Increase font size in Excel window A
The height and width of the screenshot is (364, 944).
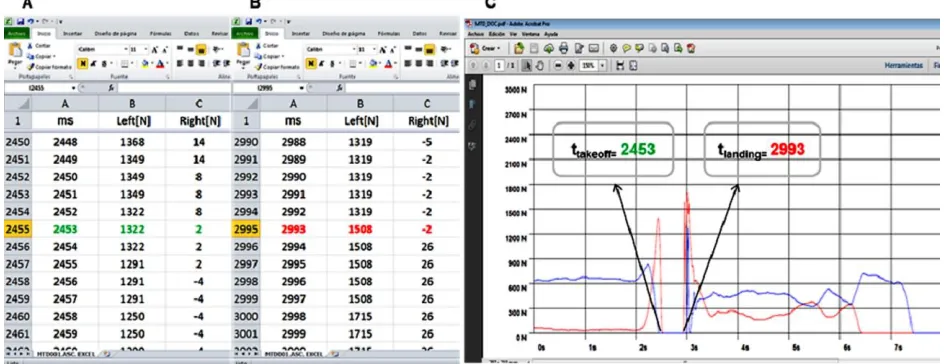click(155, 49)
